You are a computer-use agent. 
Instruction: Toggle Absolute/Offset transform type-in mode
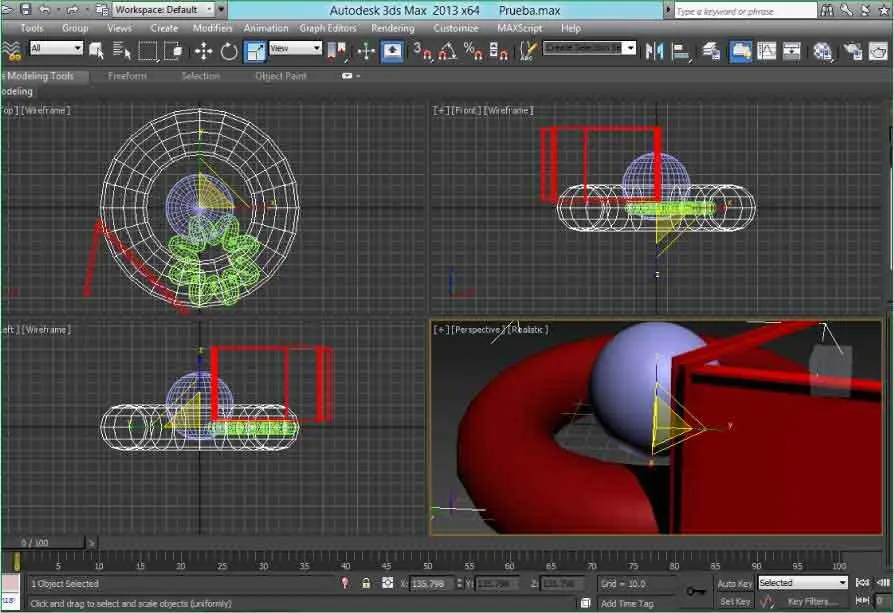(388, 583)
